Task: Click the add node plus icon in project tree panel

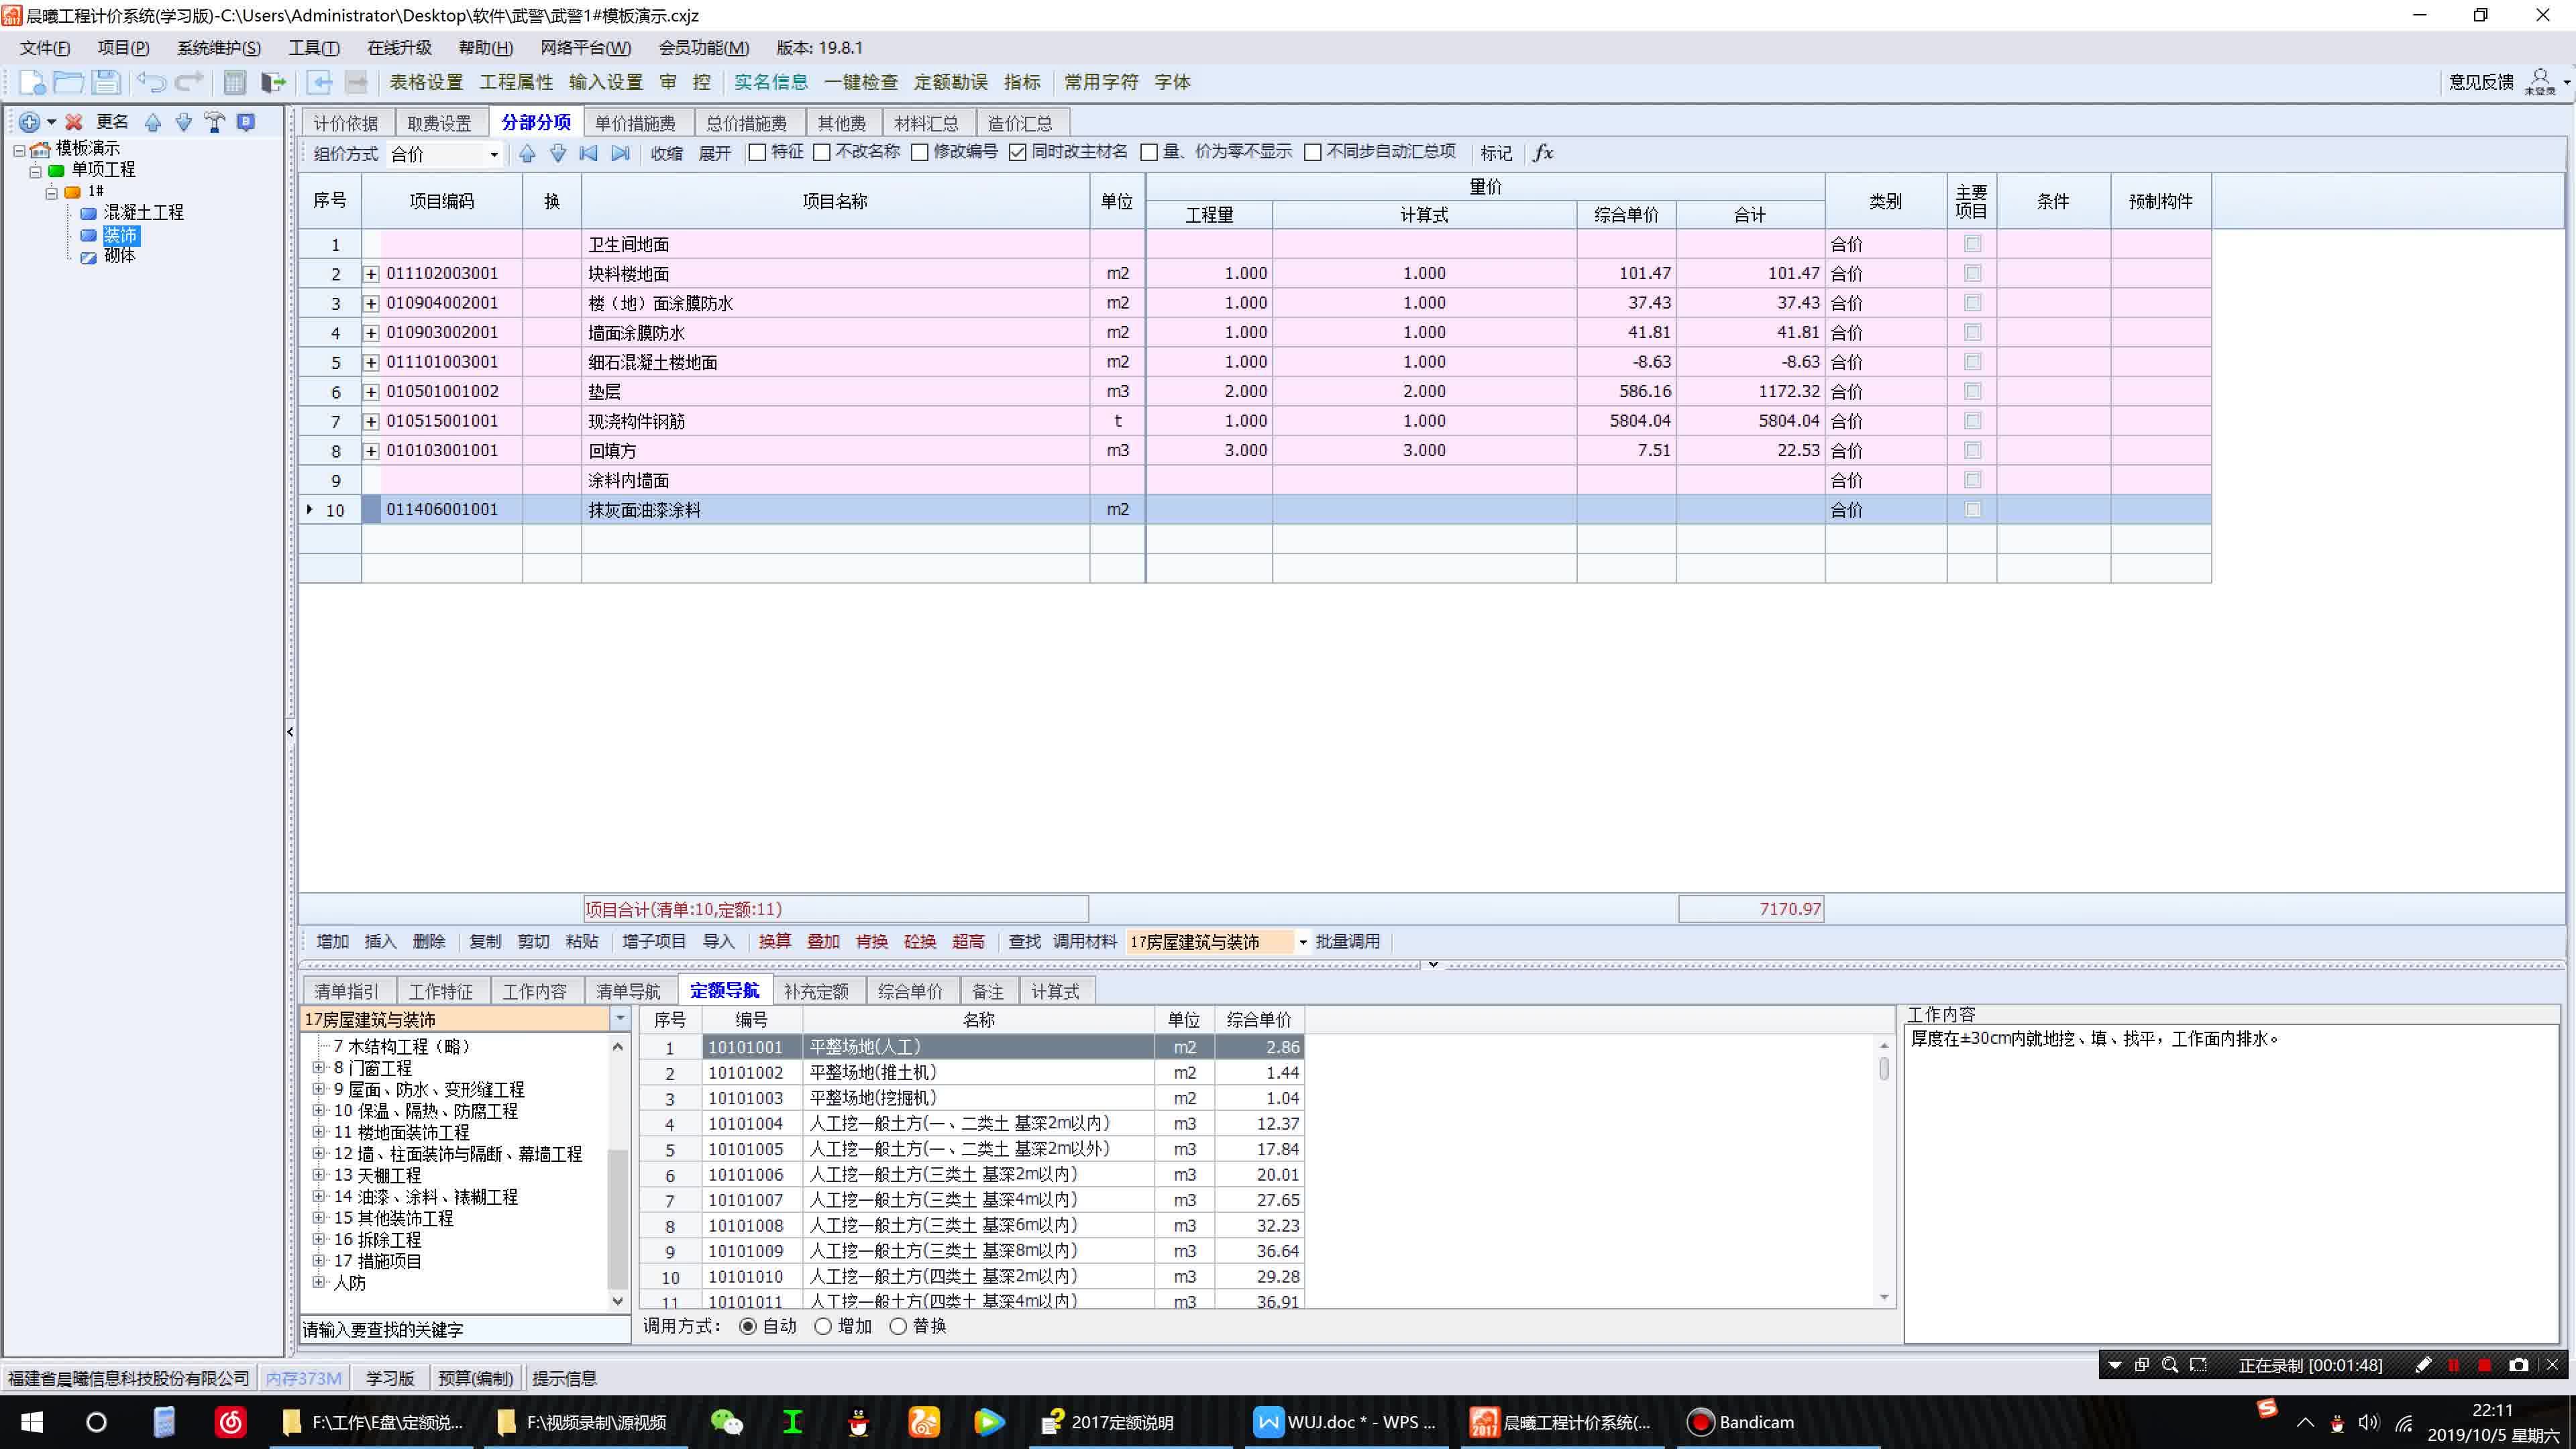Action: [x=29, y=122]
